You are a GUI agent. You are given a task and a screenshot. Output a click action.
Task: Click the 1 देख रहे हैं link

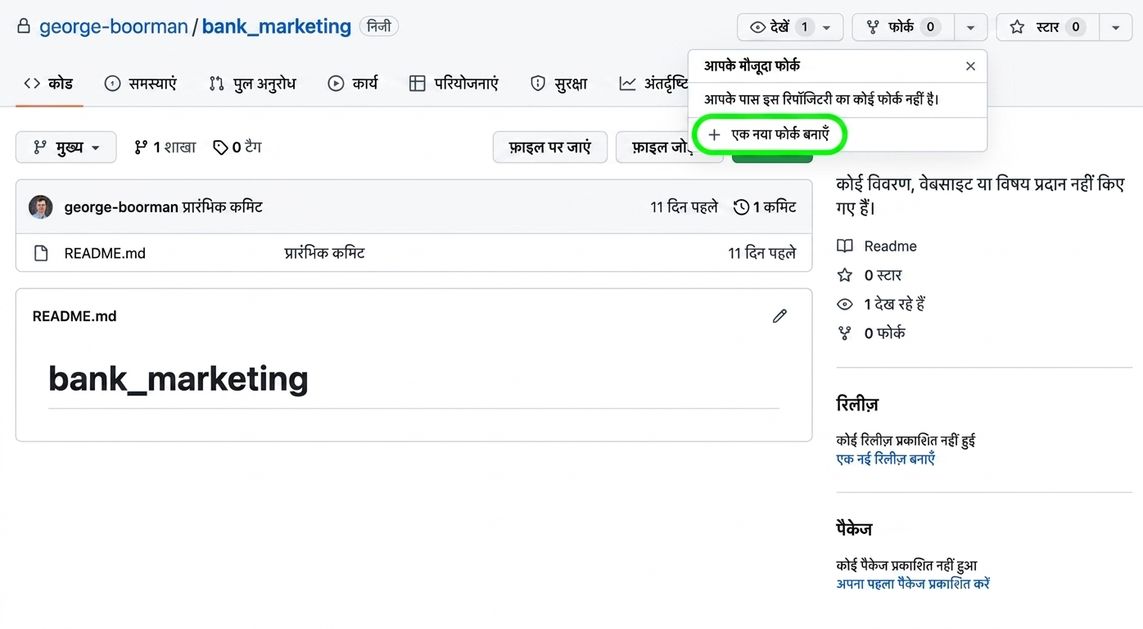pyautogui.click(x=894, y=304)
